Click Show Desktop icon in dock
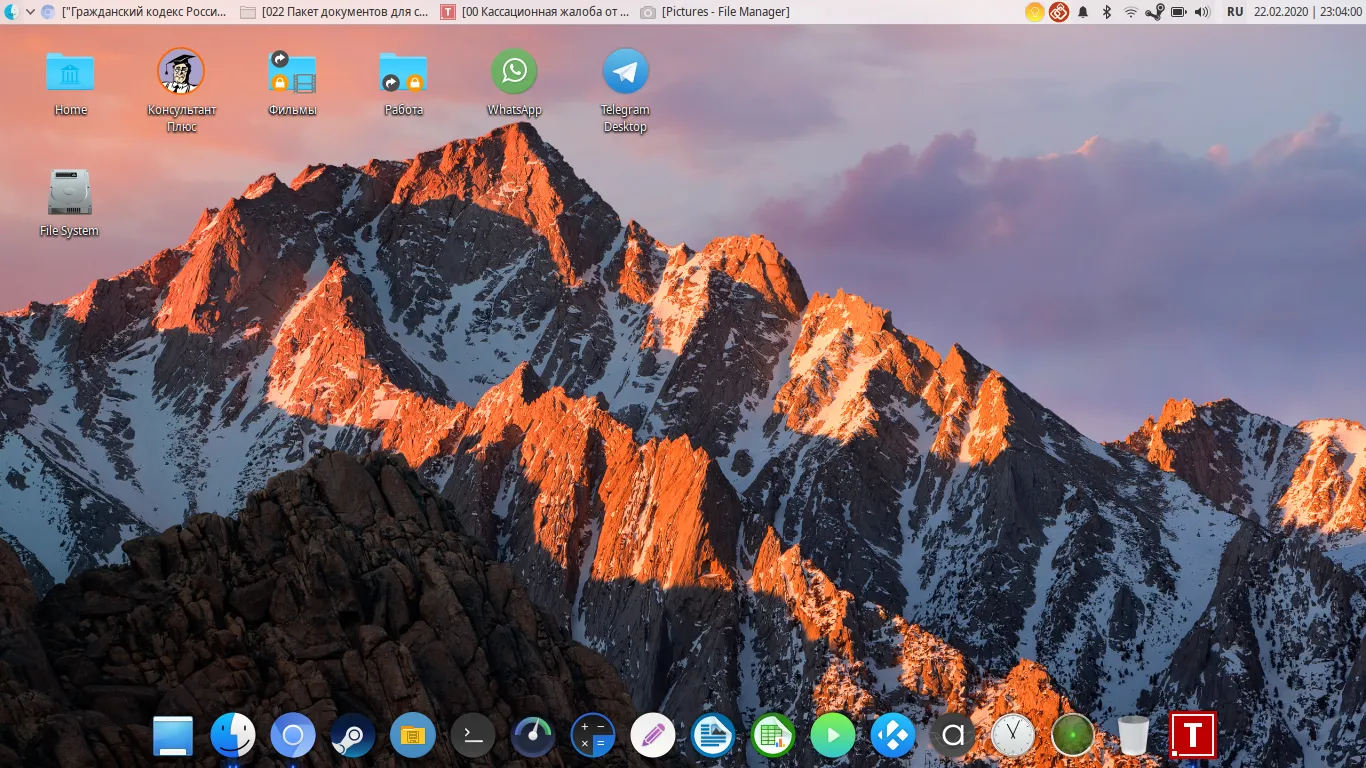 (173, 737)
